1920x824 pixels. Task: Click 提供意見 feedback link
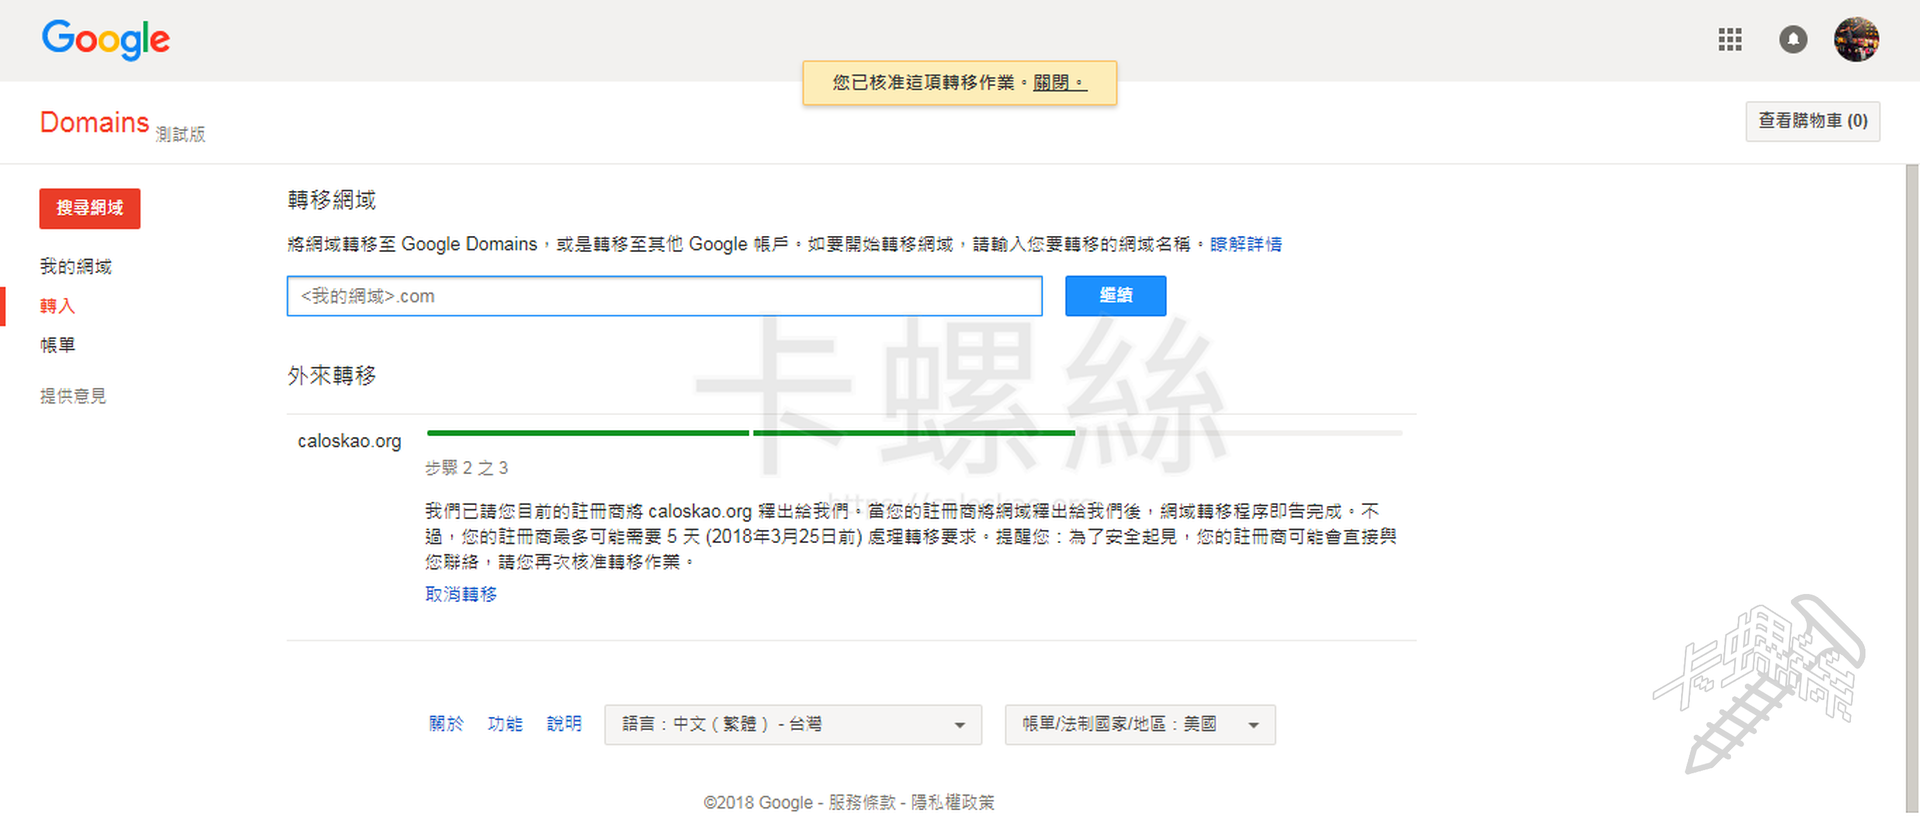tap(73, 396)
